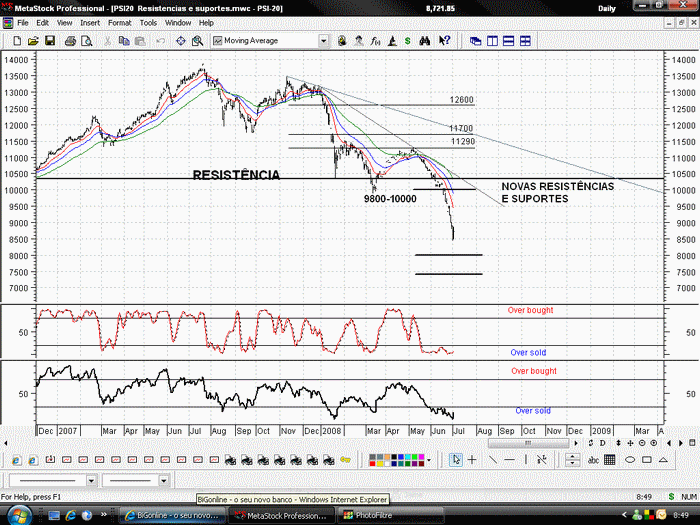Switch to BiGonline Internet Explorer taskbar button
This screenshot has height=525, width=700.
pyautogui.click(x=172, y=515)
